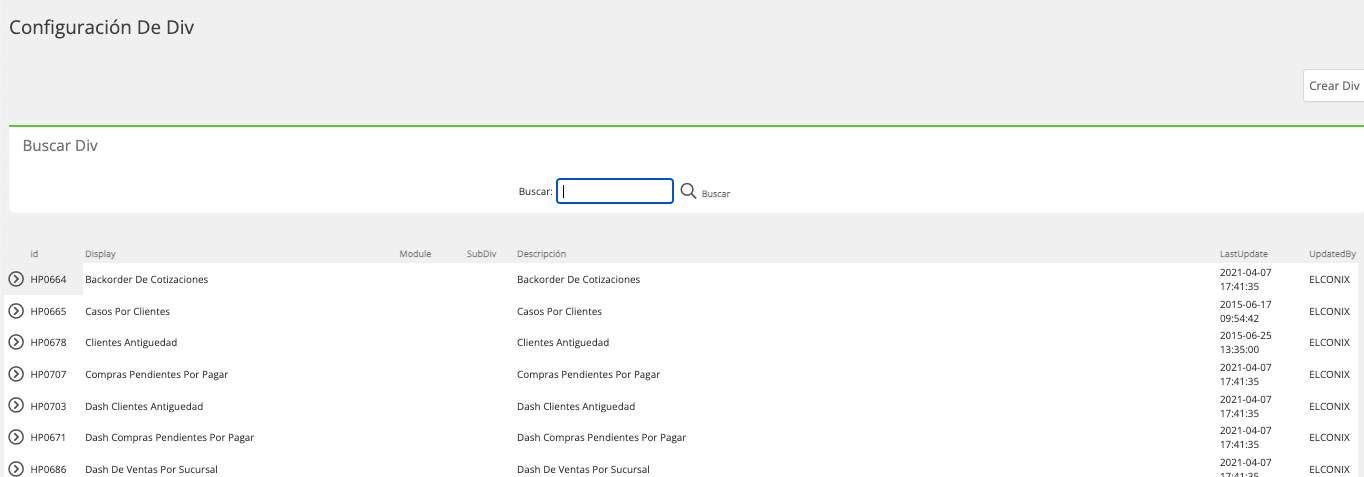
Task: Click Descripción cell Dash Compras Pendientes Por Pagar
Action: coord(601,437)
